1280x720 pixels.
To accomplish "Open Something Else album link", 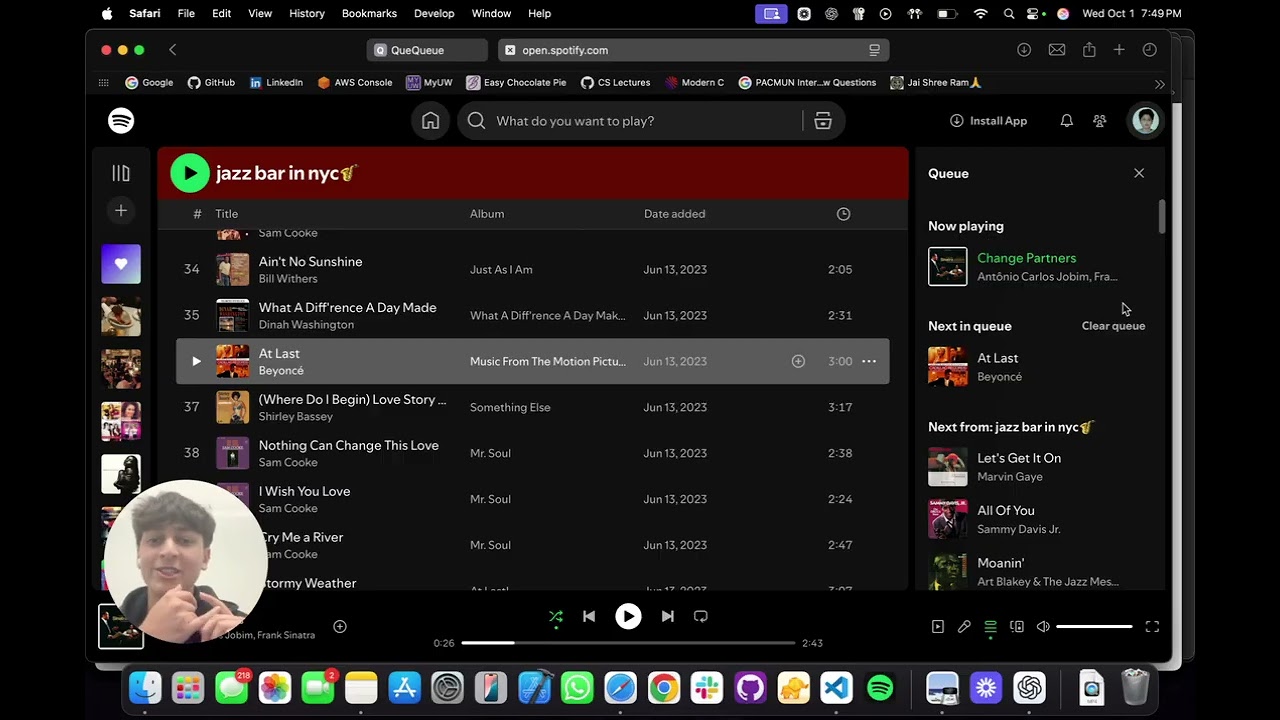I will [510, 407].
